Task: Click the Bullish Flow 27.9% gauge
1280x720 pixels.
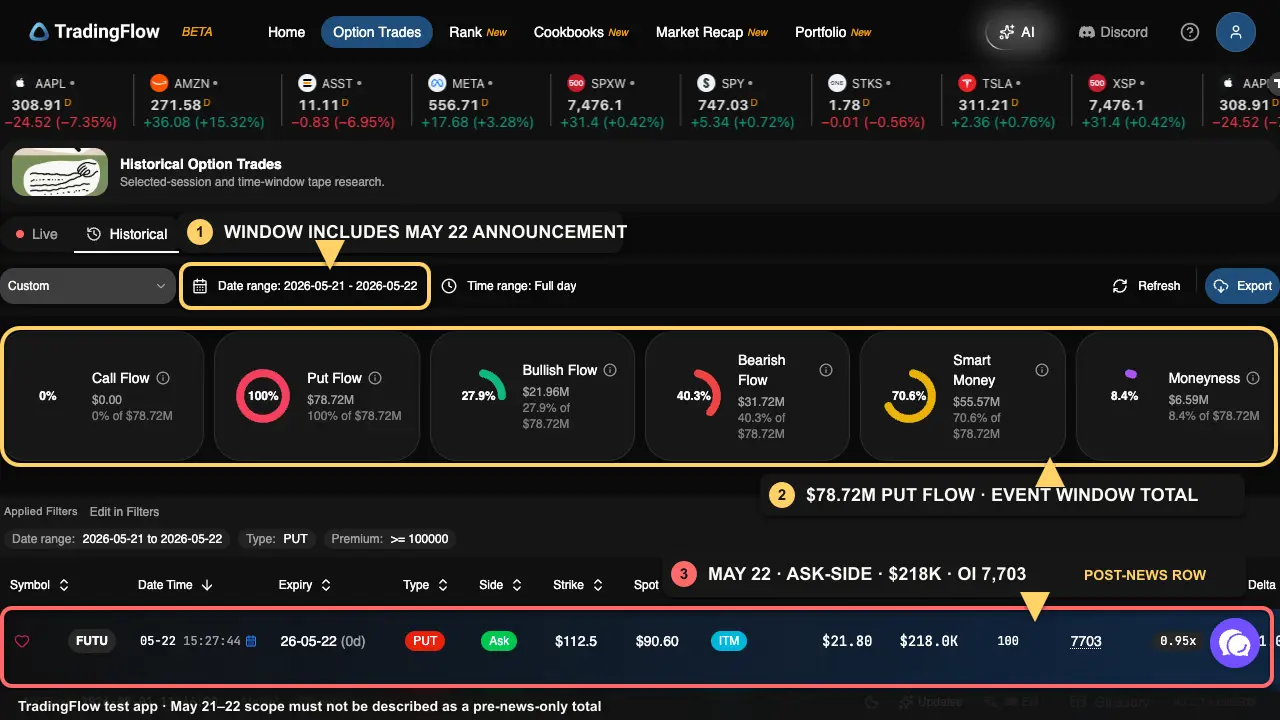Action: coord(478,395)
